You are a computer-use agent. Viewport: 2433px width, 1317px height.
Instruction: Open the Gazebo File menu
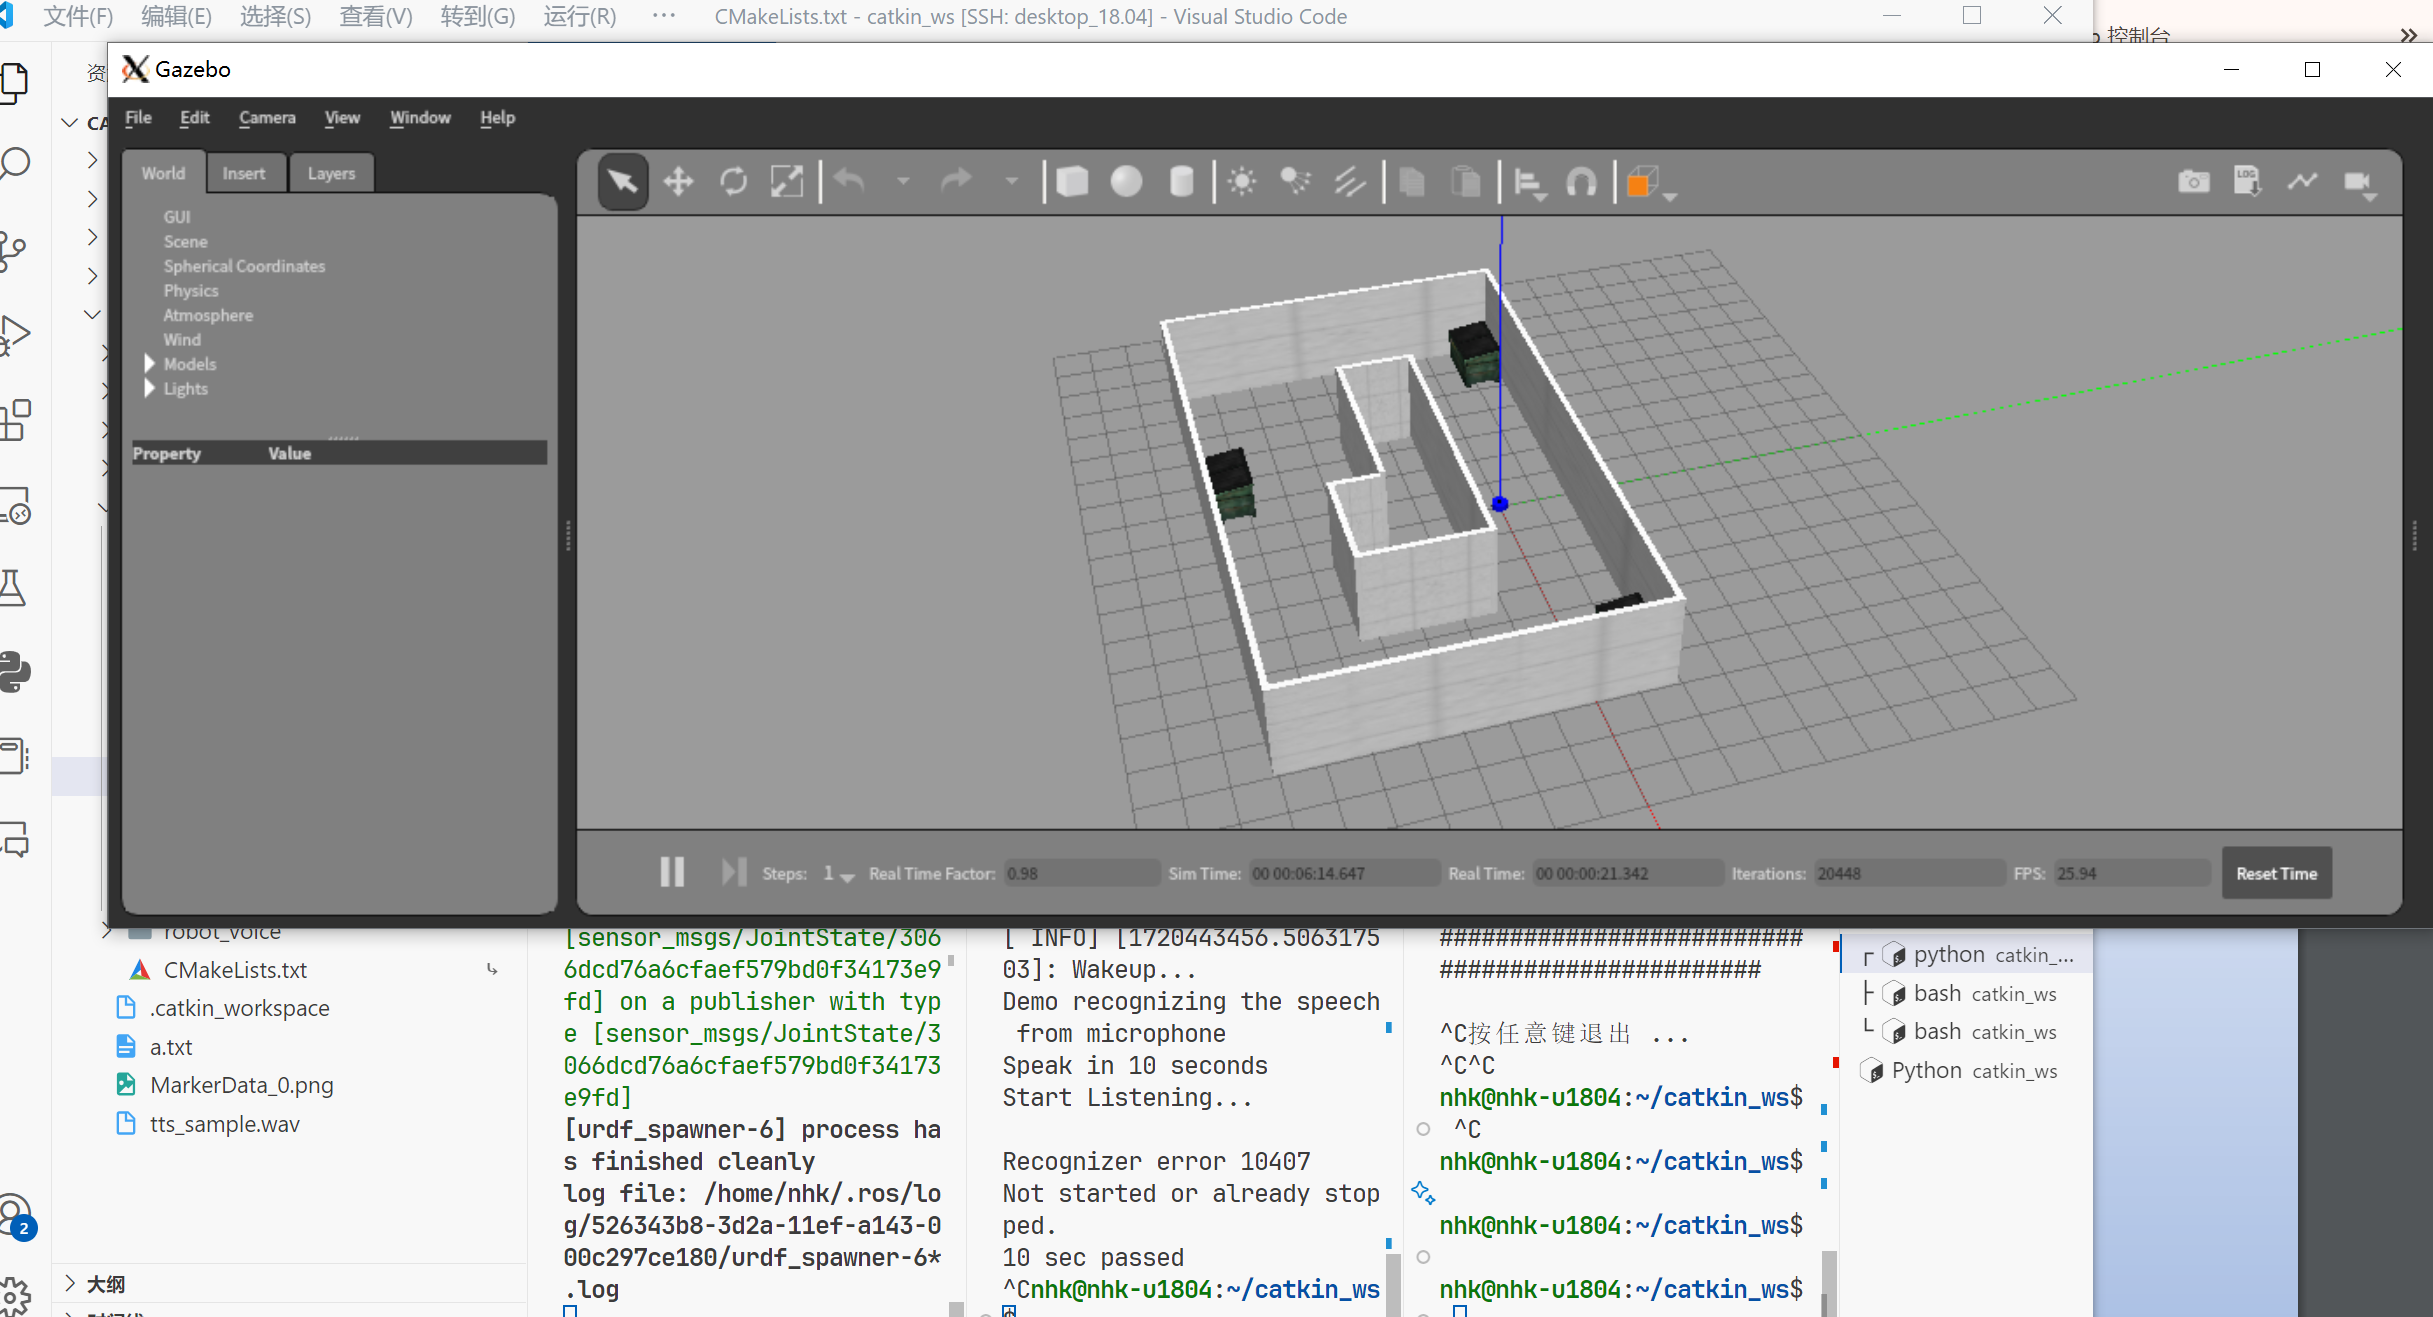[138, 117]
